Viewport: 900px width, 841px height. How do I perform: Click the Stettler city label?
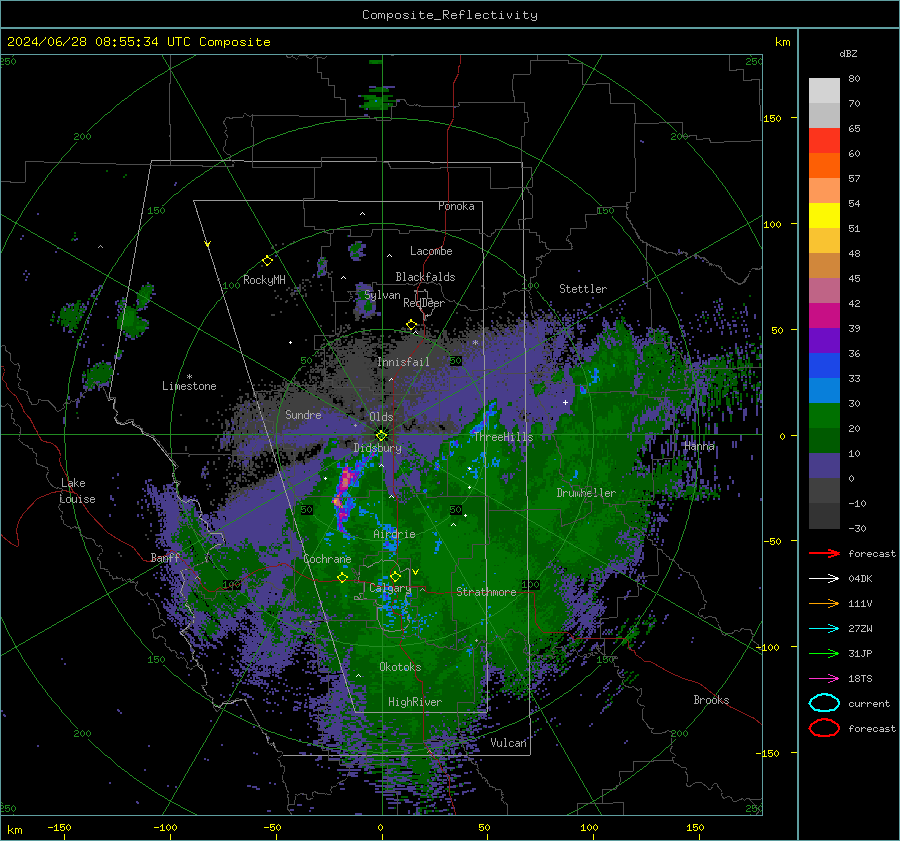583,289
